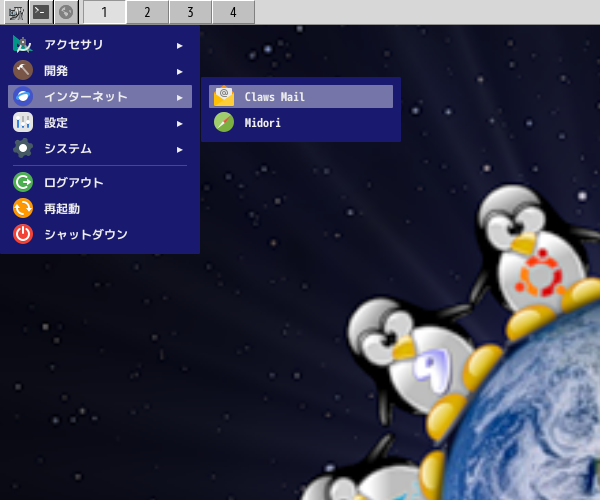The height and width of the screenshot is (500, 600).
Task: Click the orange 再起動 icon
Action: 23,208
